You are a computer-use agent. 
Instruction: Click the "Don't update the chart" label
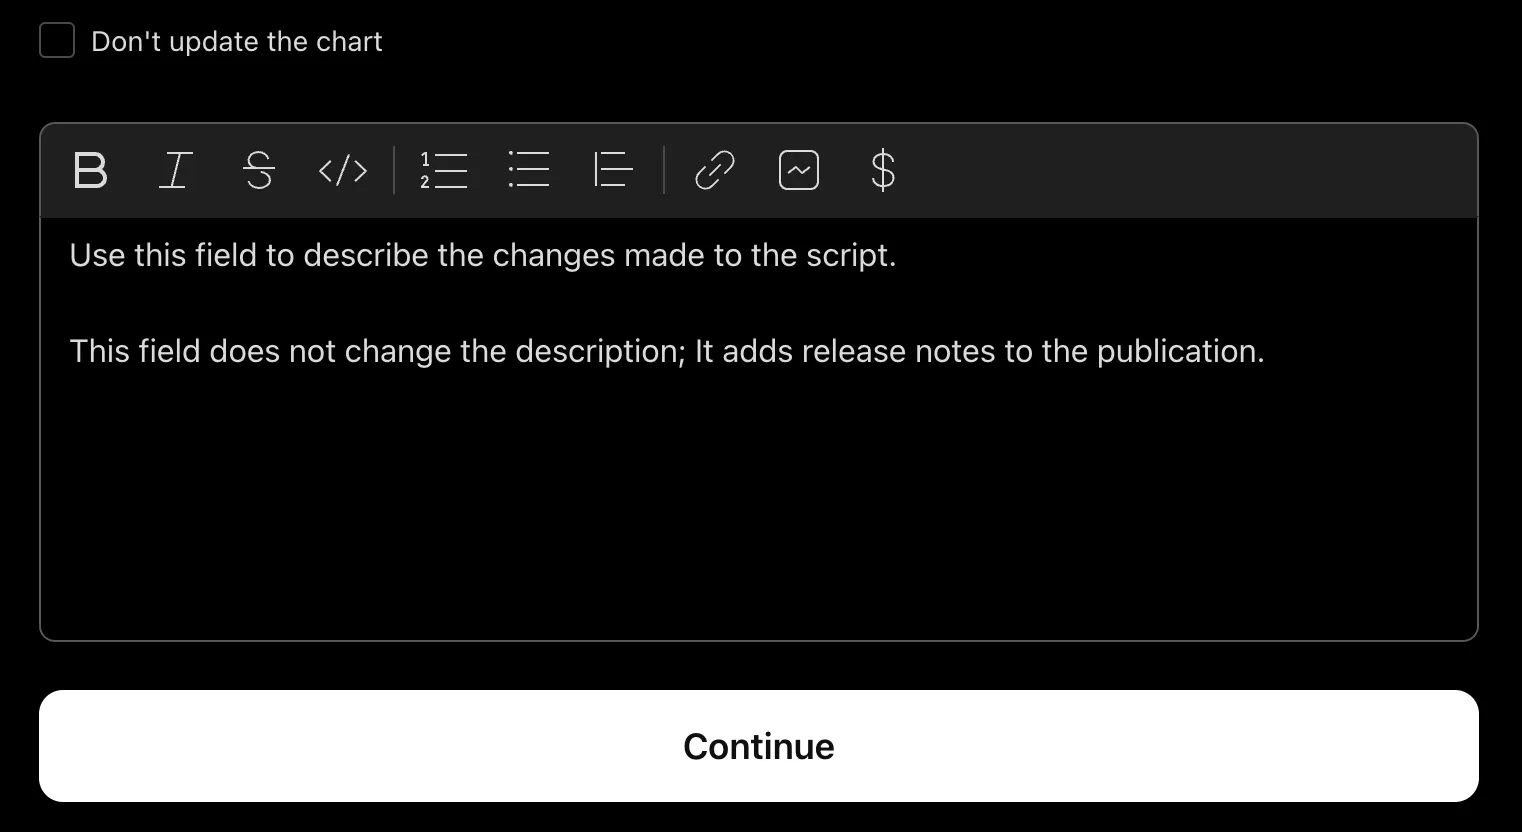[237, 42]
